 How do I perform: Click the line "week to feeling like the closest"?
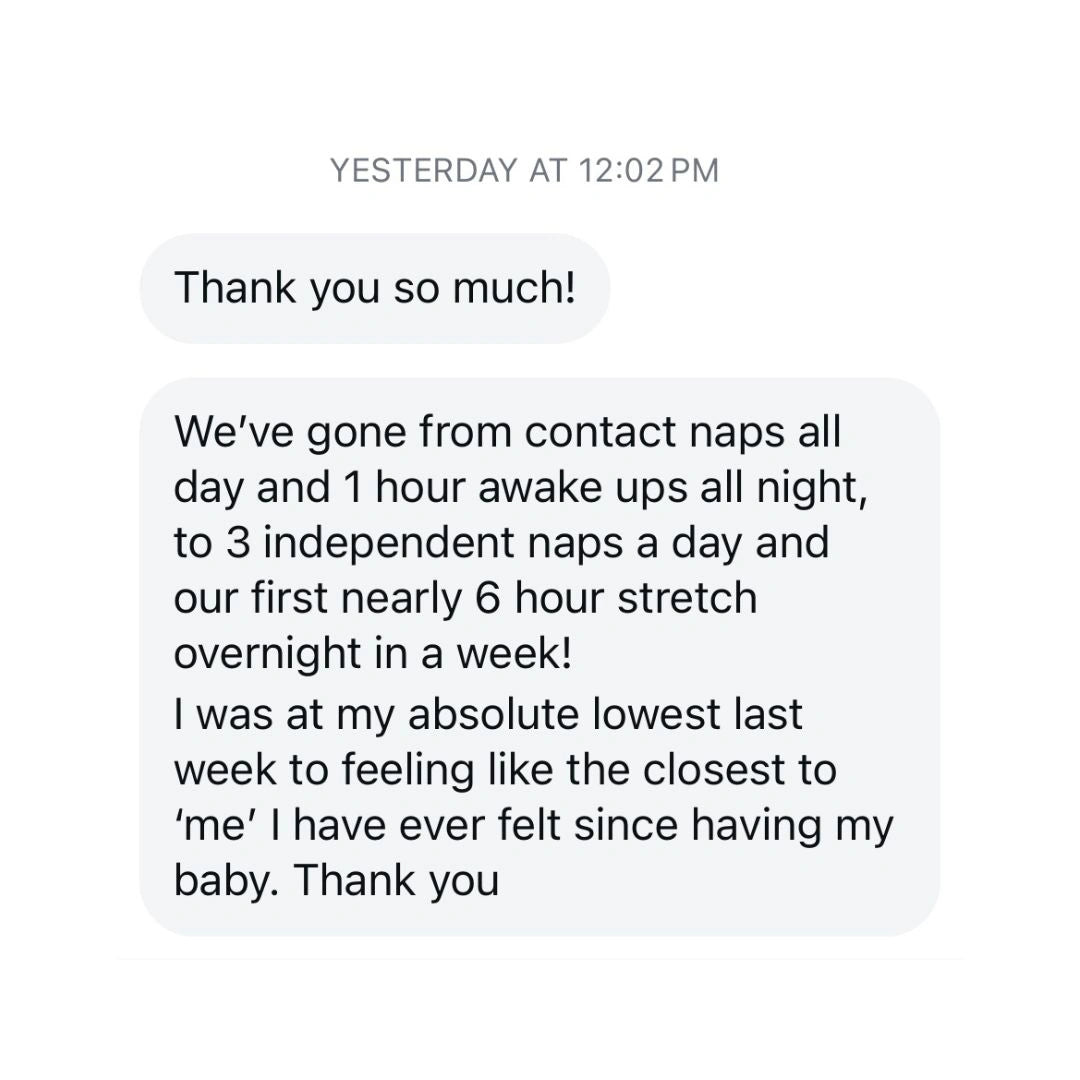[x=505, y=770]
